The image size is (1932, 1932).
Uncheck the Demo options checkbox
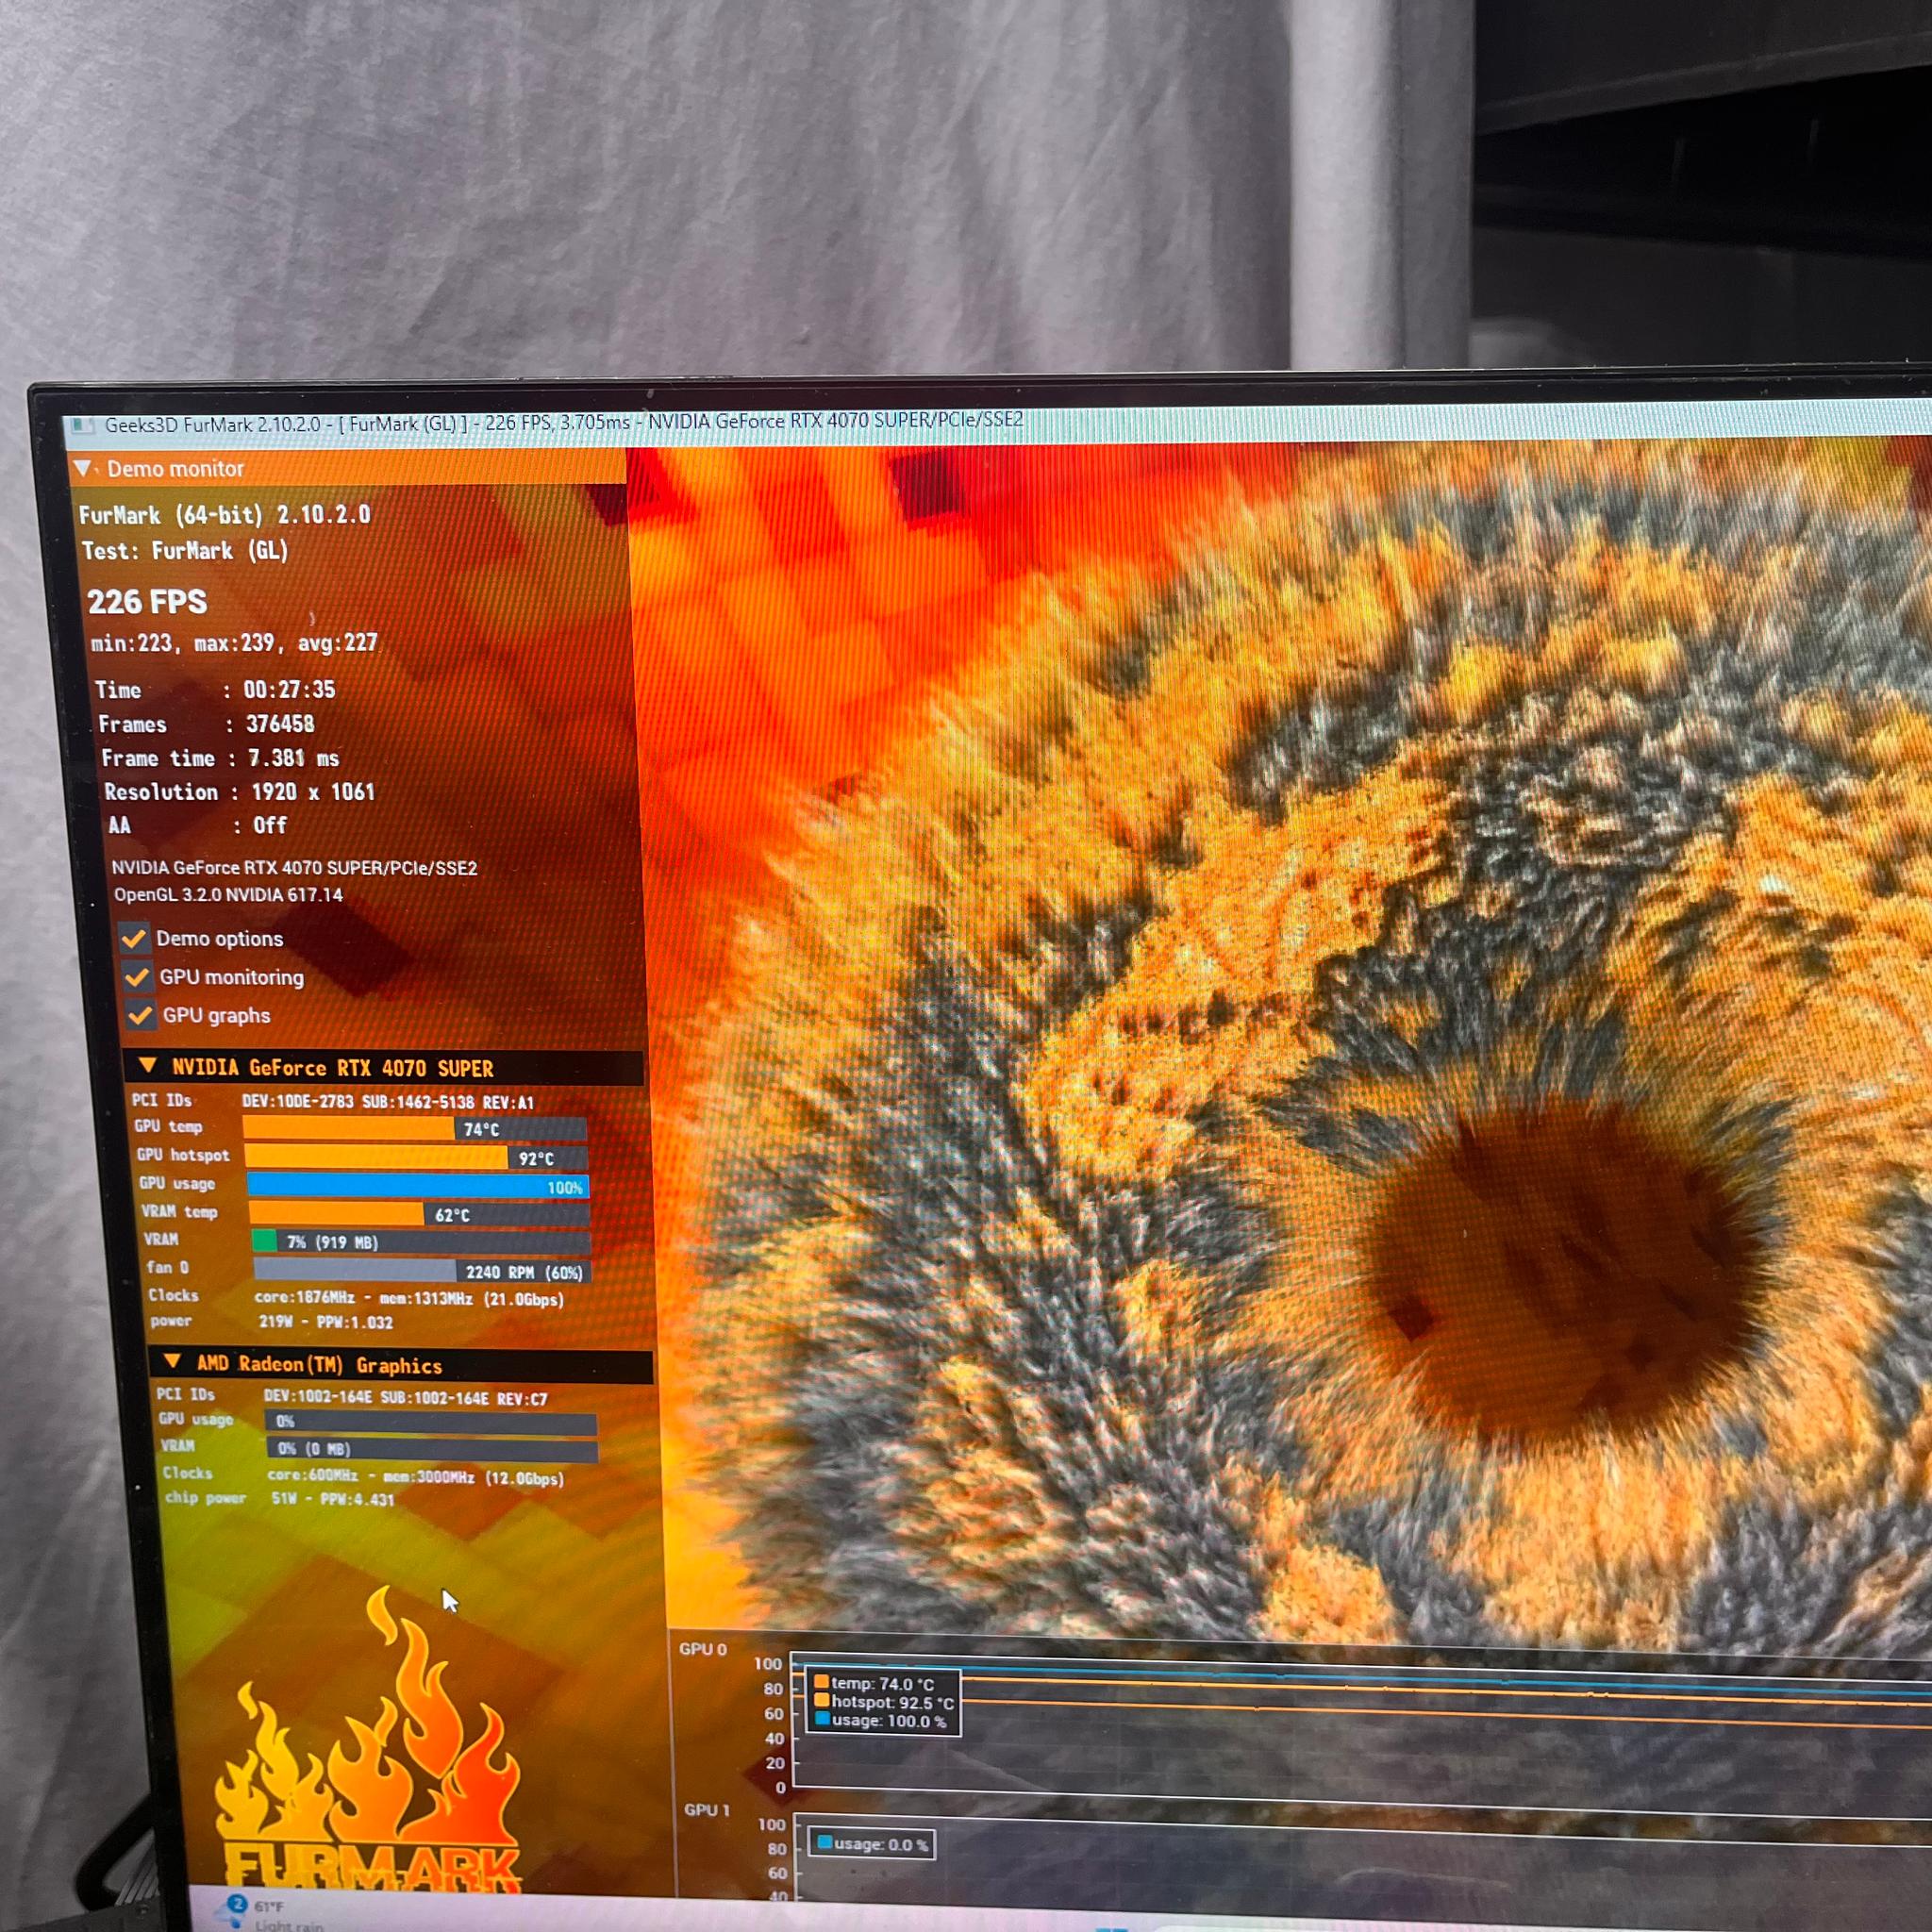coord(134,938)
